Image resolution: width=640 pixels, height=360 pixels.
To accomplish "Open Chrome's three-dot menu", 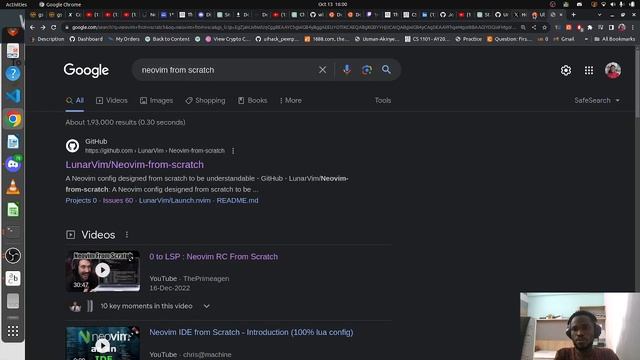I will pyautogui.click(x=632, y=27).
